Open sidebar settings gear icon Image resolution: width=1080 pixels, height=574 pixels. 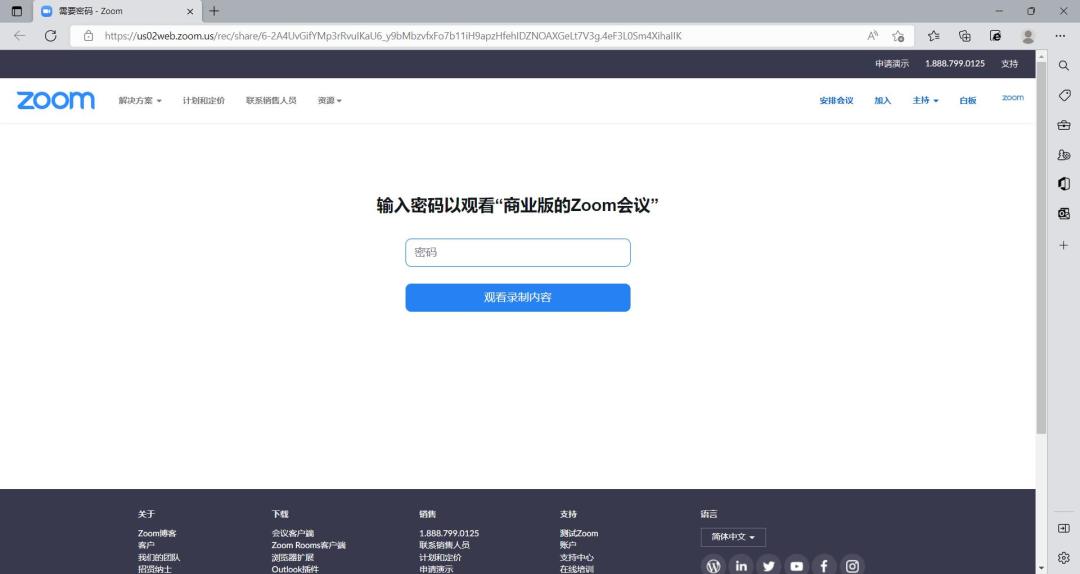pos(1063,557)
